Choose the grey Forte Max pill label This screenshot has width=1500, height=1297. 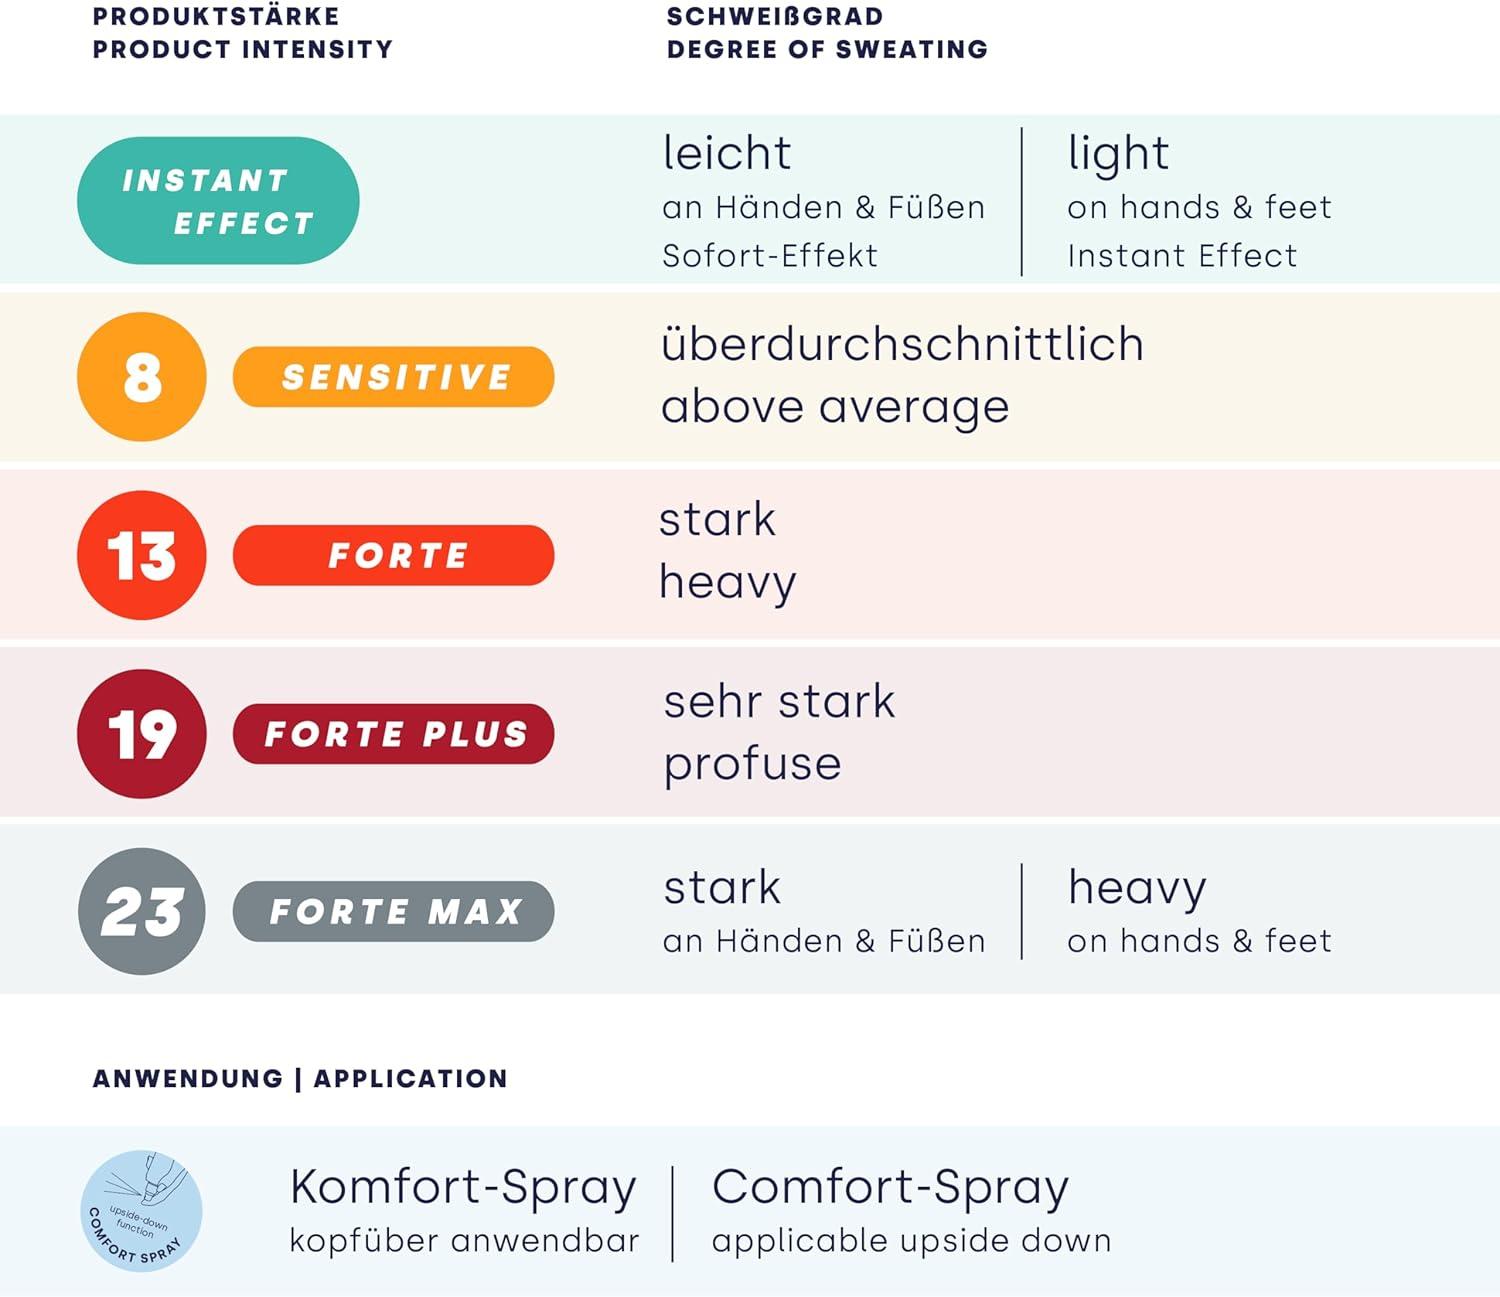(x=394, y=911)
